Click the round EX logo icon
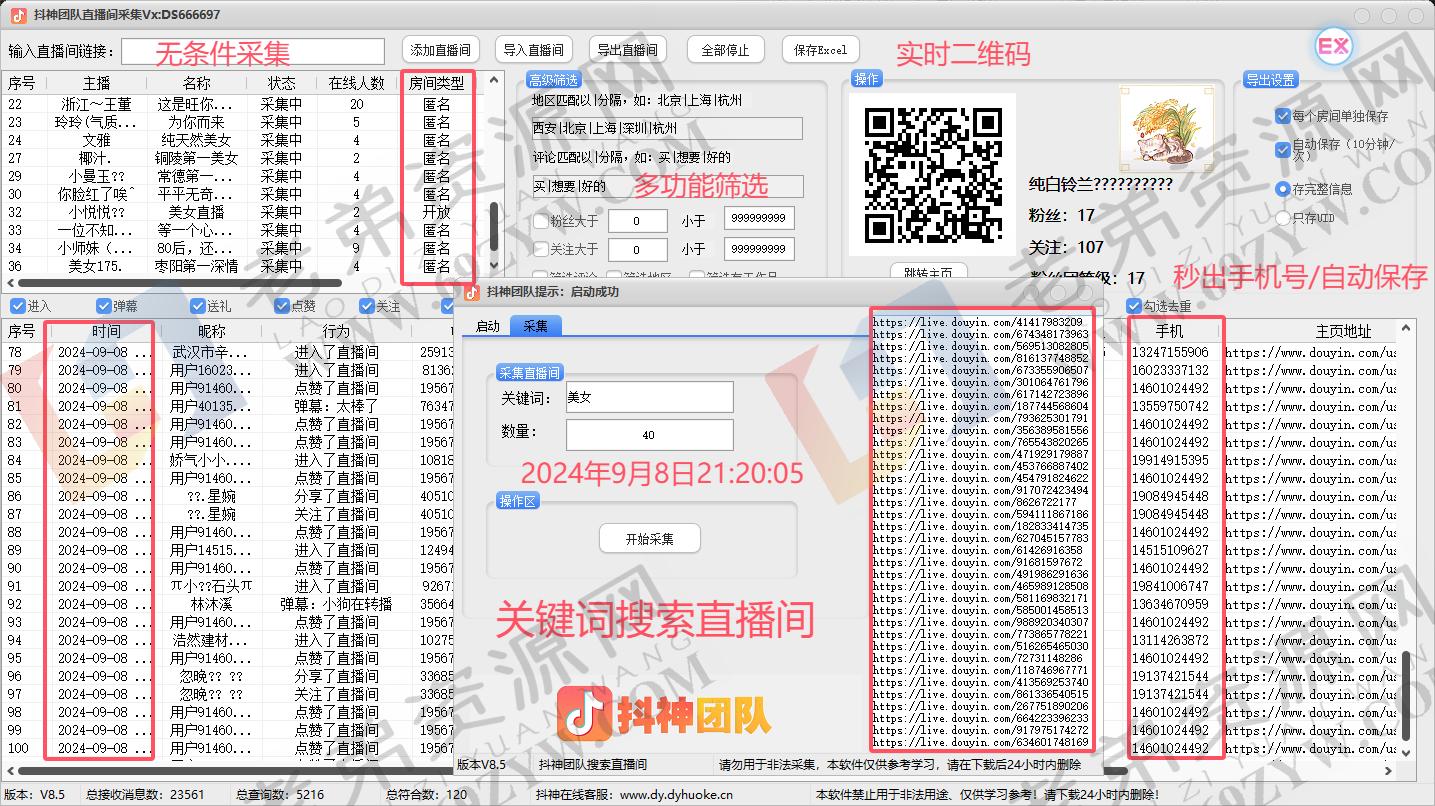1435x806 pixels. (1332, 48)
